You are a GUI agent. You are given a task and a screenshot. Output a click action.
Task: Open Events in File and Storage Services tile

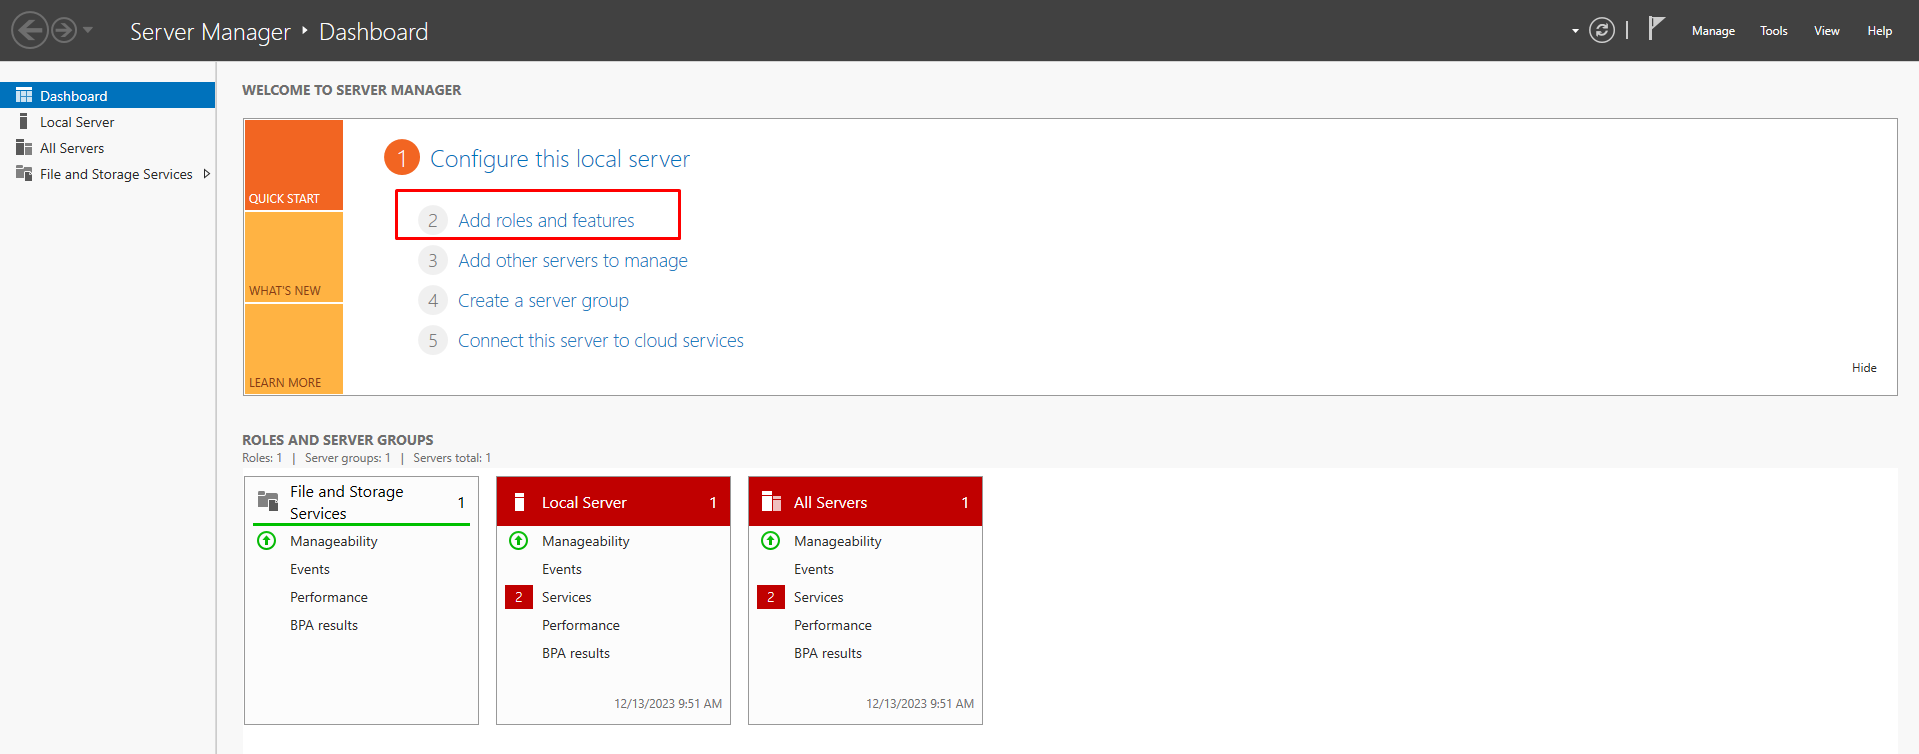tap(310, 569)
